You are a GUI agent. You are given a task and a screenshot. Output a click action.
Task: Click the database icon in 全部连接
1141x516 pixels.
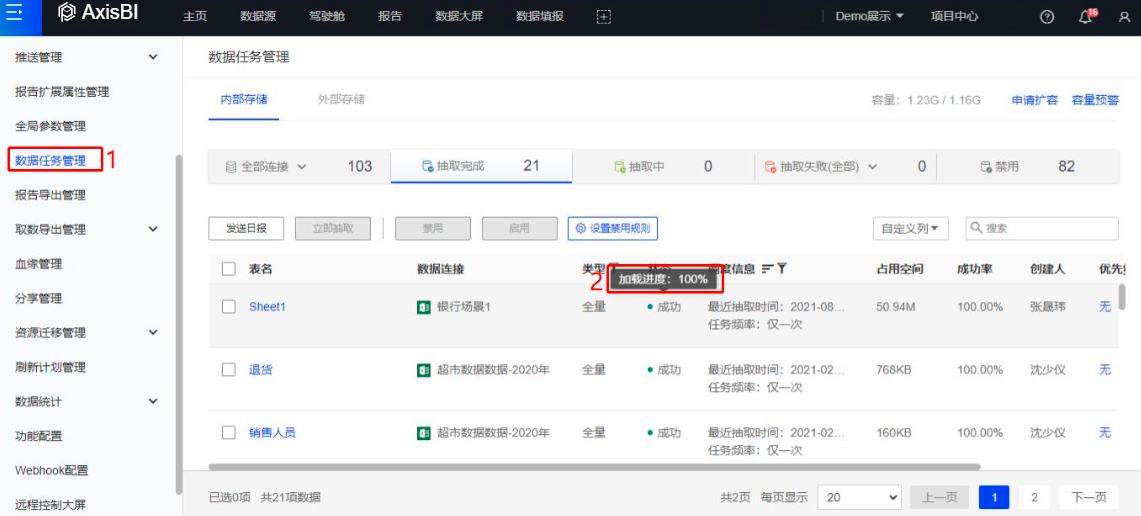tap(231, 167)
